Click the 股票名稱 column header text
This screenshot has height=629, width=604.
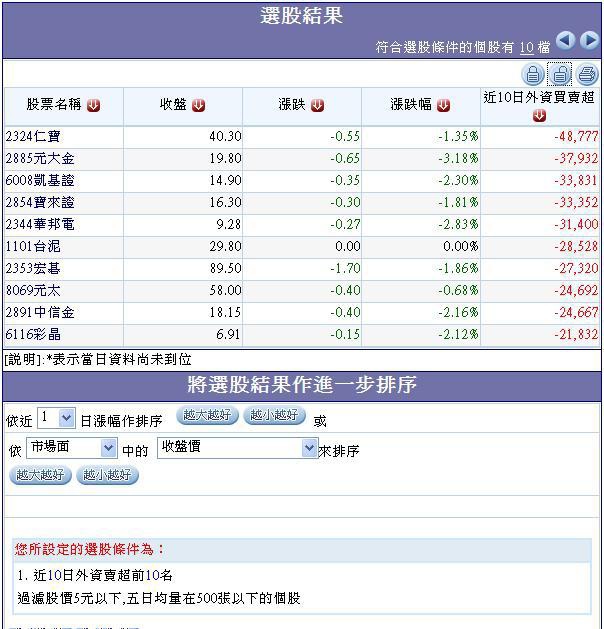[54, 105]
